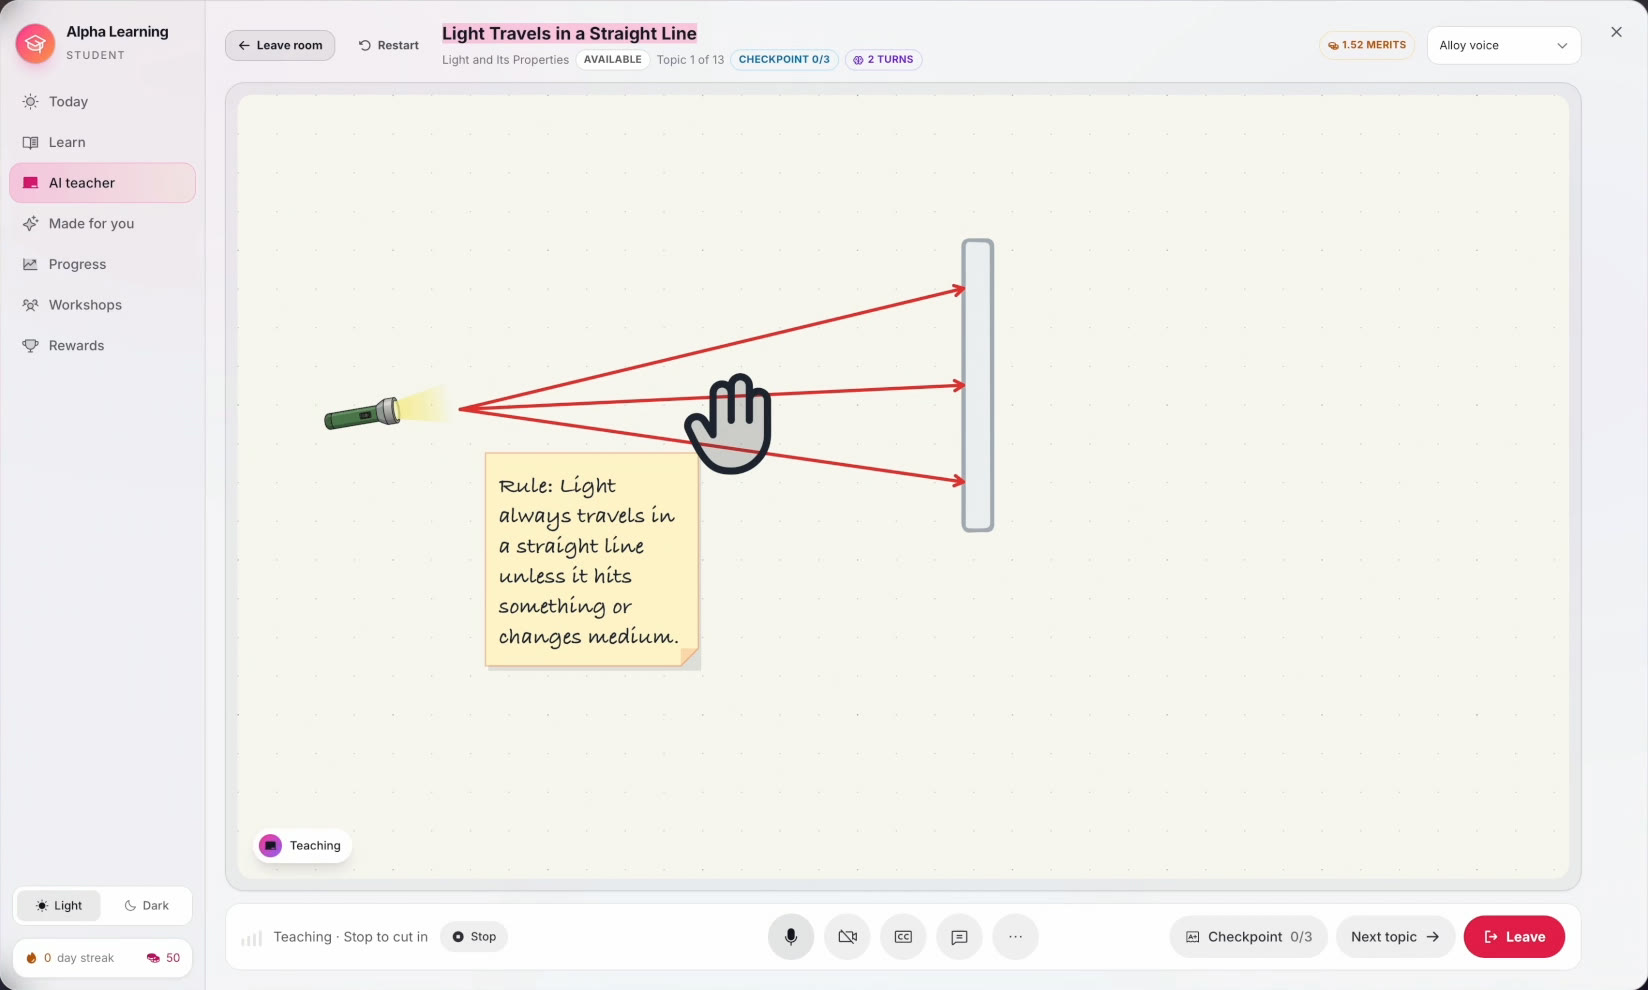Screen dimensions: 1648x990
Task: Click the 2 TURNS badge
Action: [883, 60]
